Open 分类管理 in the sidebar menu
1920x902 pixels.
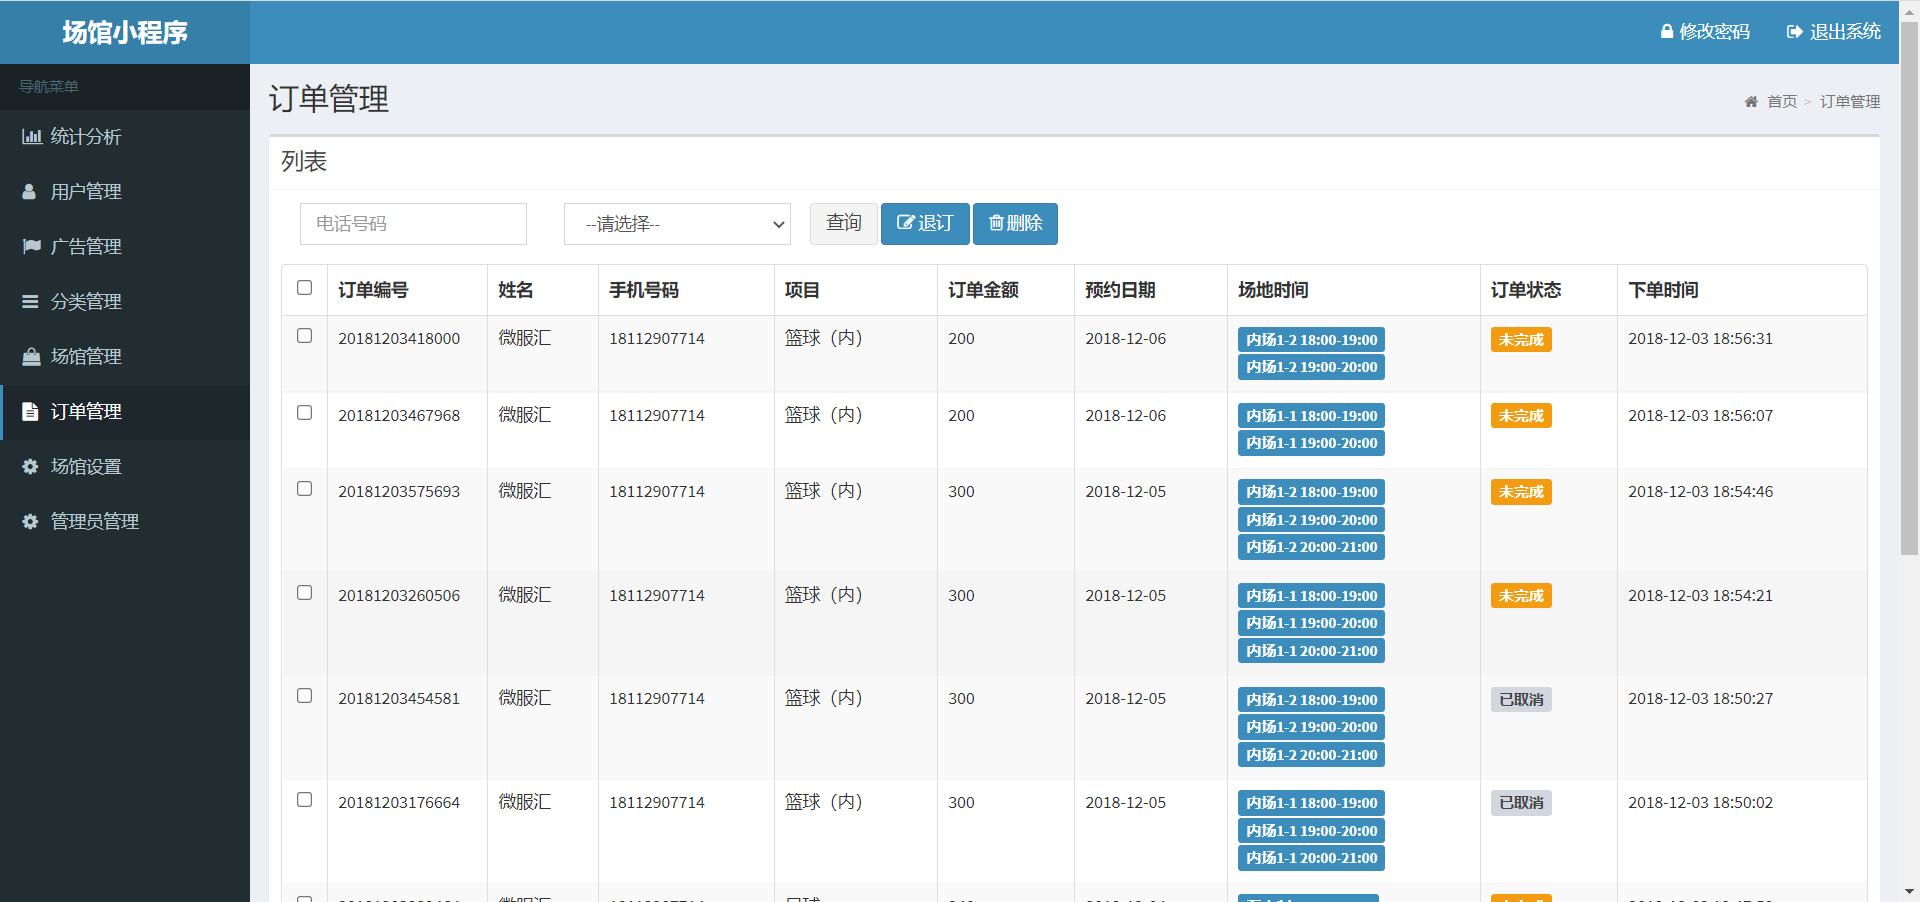125,302
